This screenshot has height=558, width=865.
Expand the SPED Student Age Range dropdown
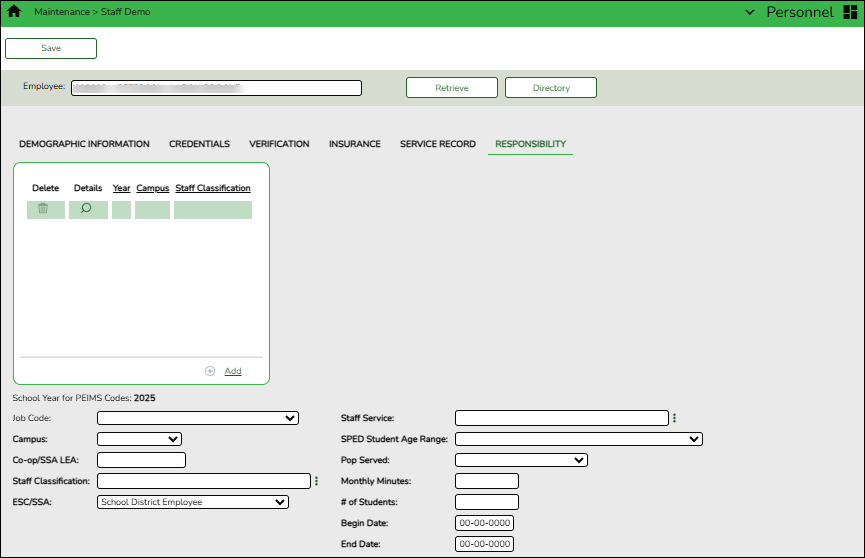(579, 439)
